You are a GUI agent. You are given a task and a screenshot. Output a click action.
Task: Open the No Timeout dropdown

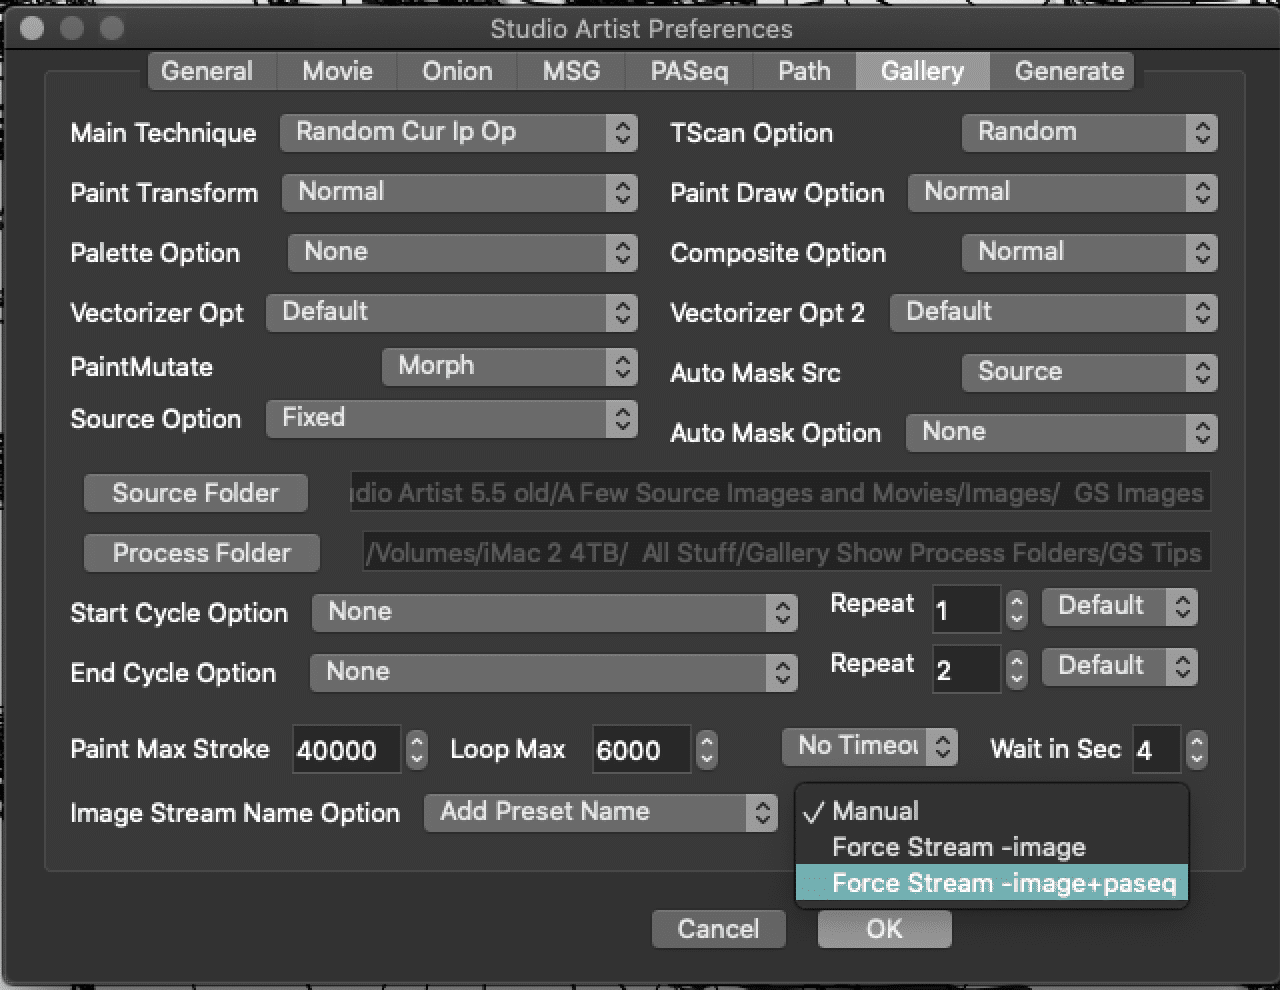pyautogui.click(x=869, y=746)
